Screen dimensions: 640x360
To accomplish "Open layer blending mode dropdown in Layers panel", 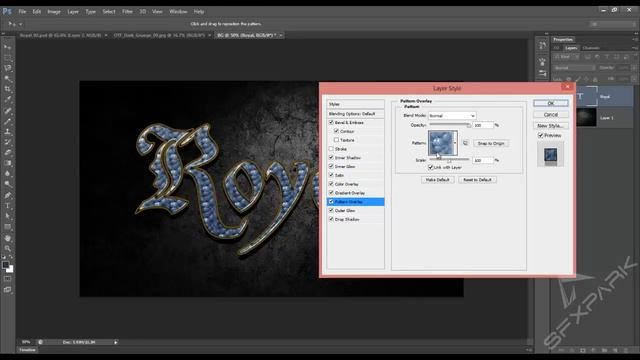I will click(x=575, y=68).
